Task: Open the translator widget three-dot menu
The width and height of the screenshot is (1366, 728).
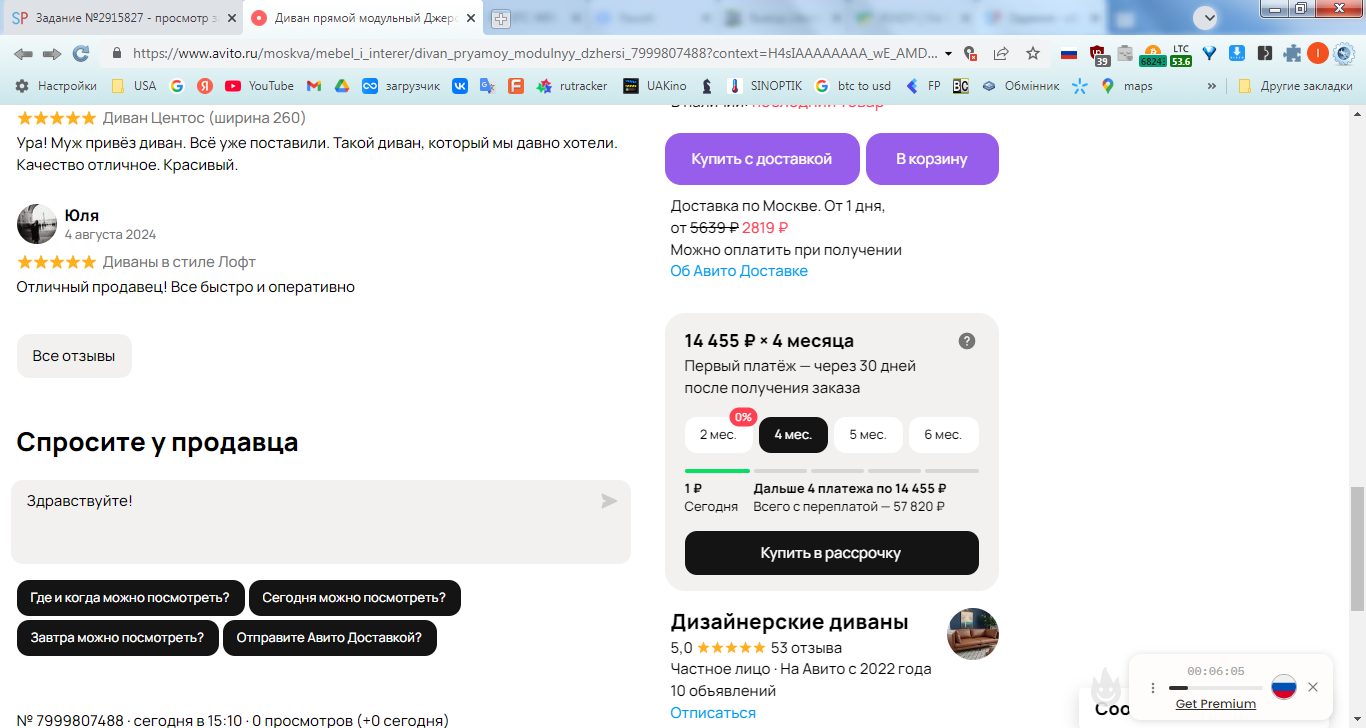Action: [x=1153, y=688]
